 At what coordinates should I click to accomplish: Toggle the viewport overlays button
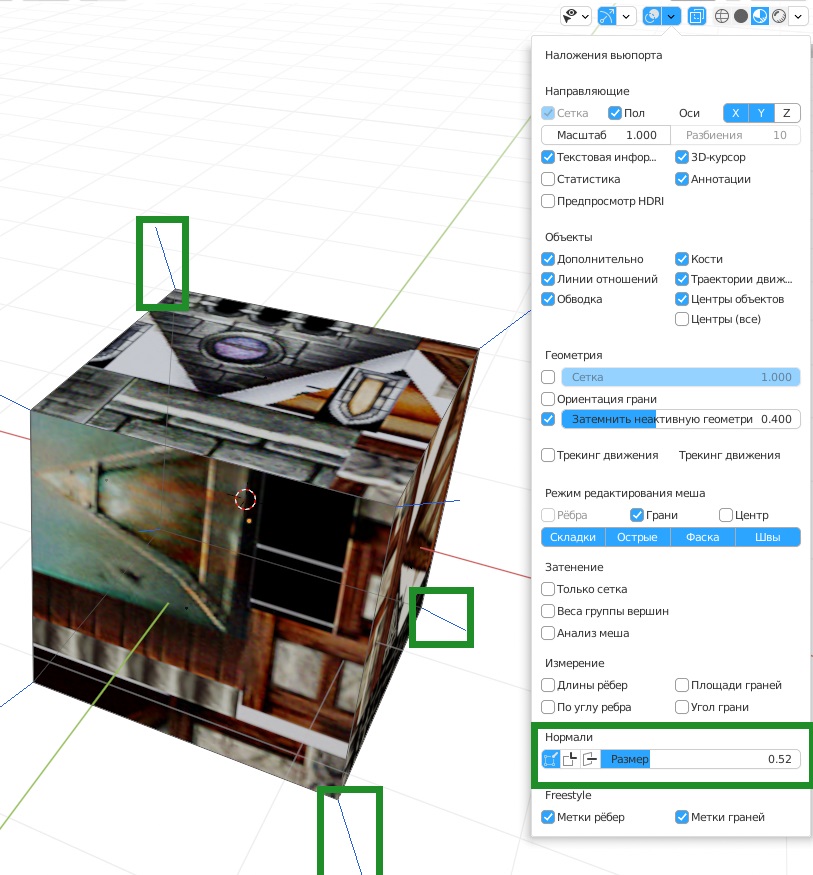tap(652, 16)
